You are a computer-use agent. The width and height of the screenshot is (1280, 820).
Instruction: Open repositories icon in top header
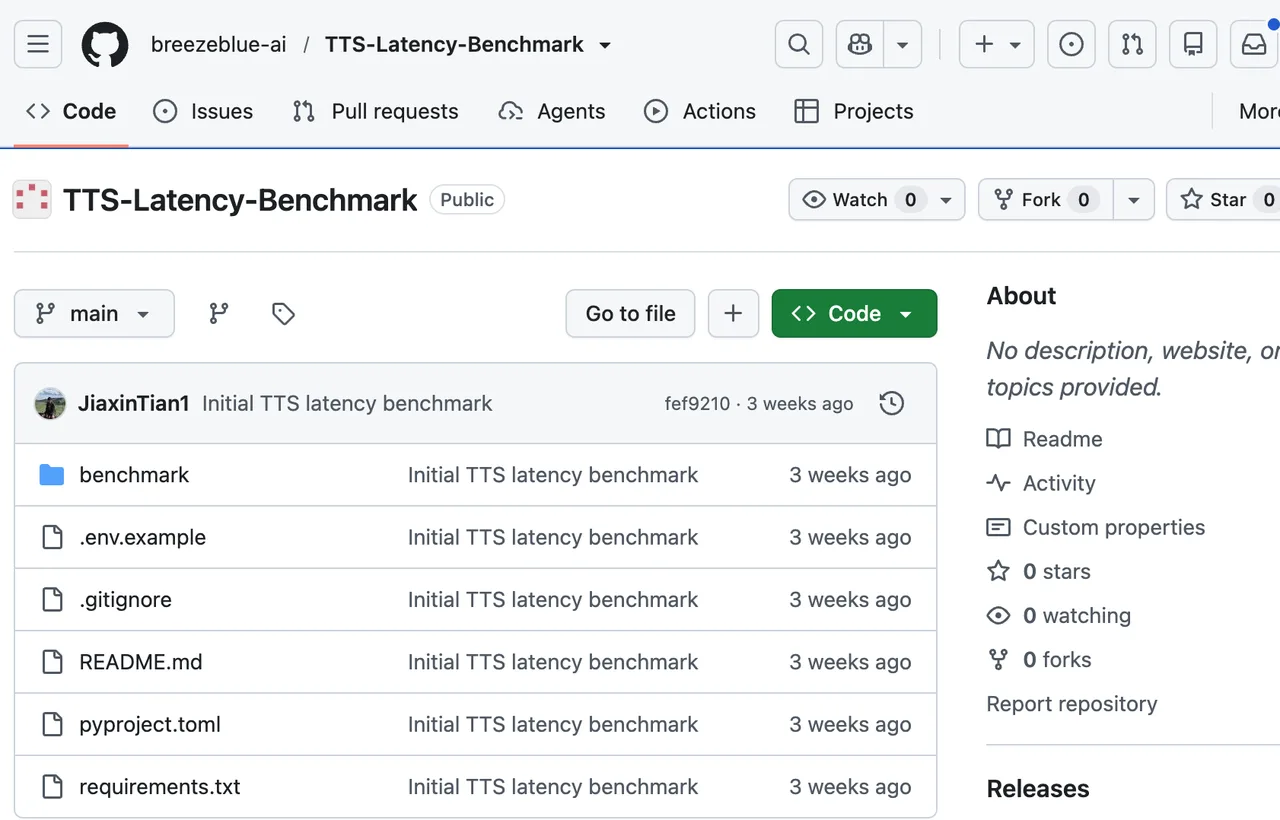pyautogui.click(x=1193, y=44)
